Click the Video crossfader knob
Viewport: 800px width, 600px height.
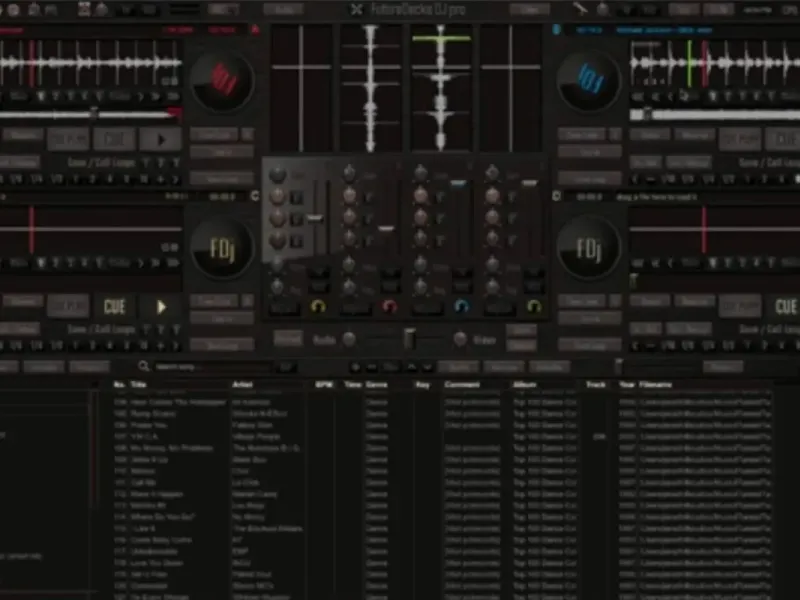tap(460, 339)
